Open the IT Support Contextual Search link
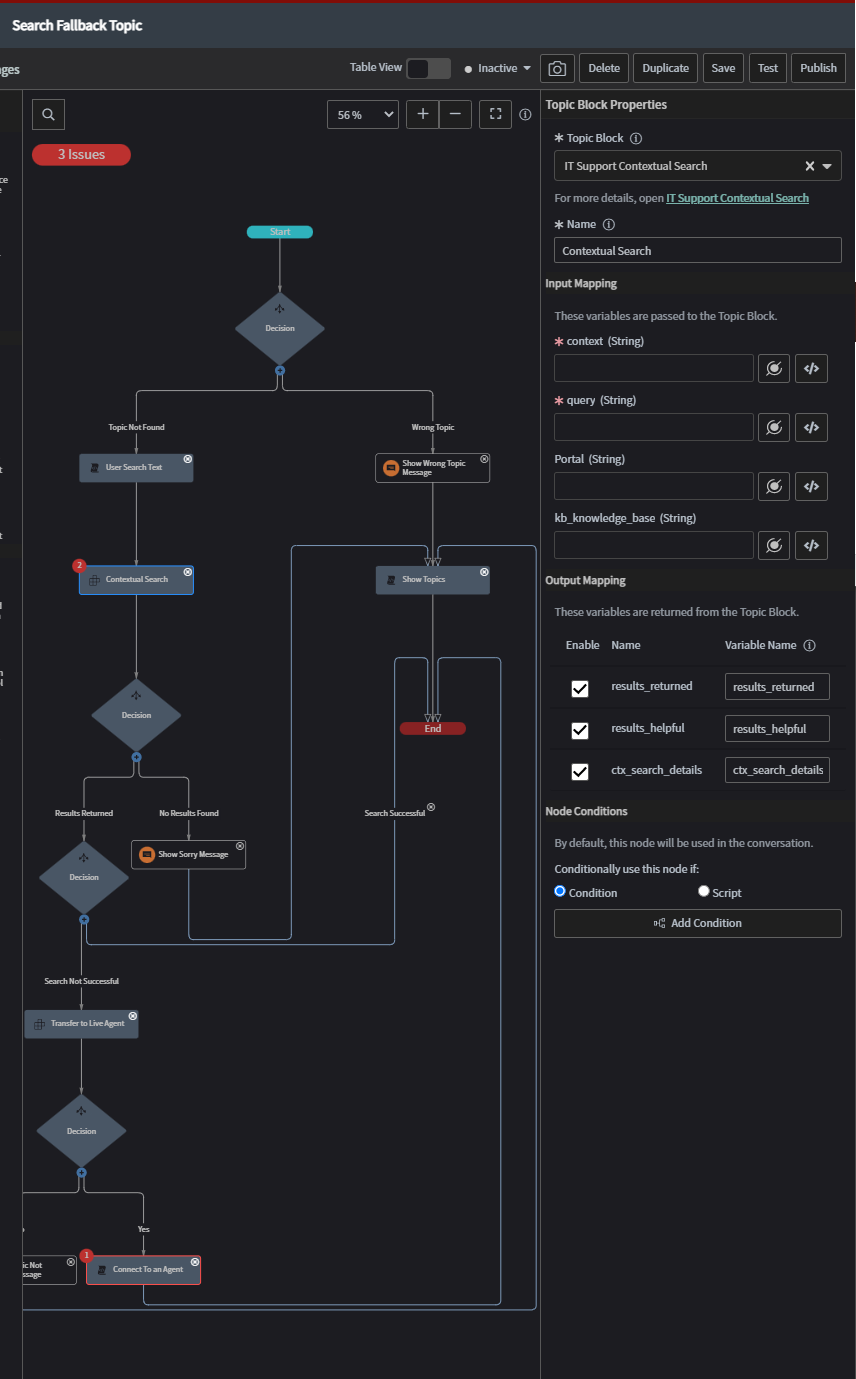 click(x=737, y=198)
